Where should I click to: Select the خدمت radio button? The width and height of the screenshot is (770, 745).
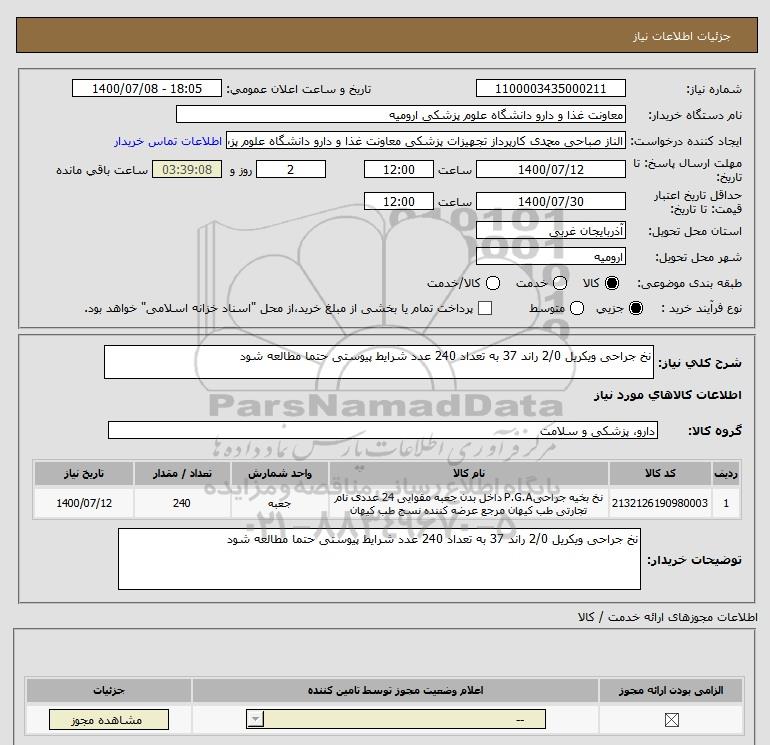tap(560, 283)
